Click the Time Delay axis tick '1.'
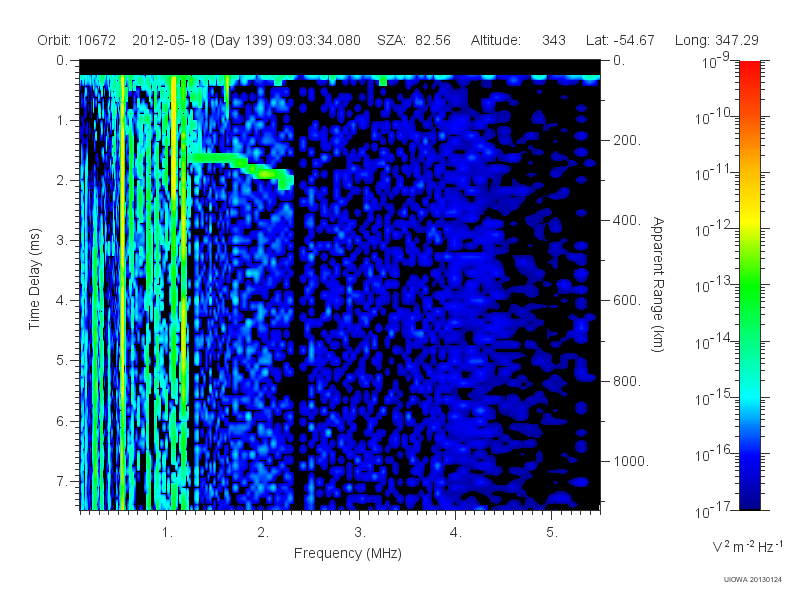The image size is (800, 600). click(62, 120)
